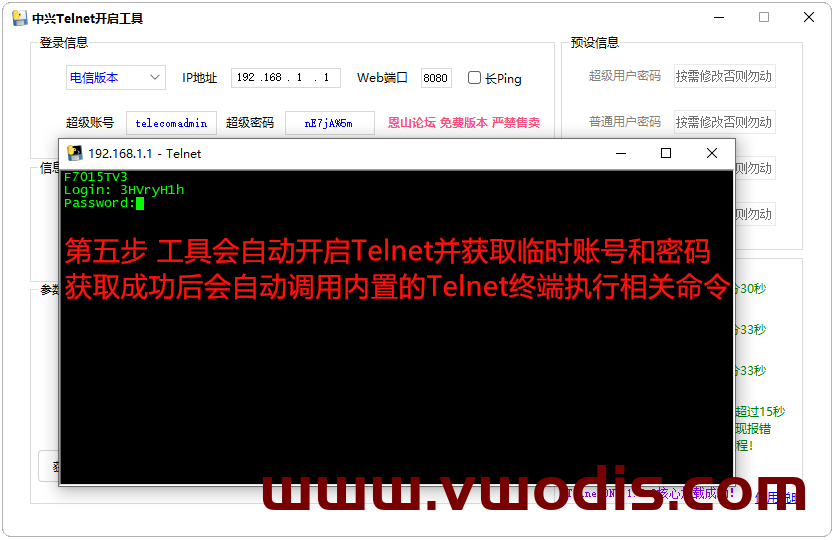Viewport: 836px width, 540px height.
Task: Click the dropdown arrow beside 电信版本
Action: coord(155,78)
